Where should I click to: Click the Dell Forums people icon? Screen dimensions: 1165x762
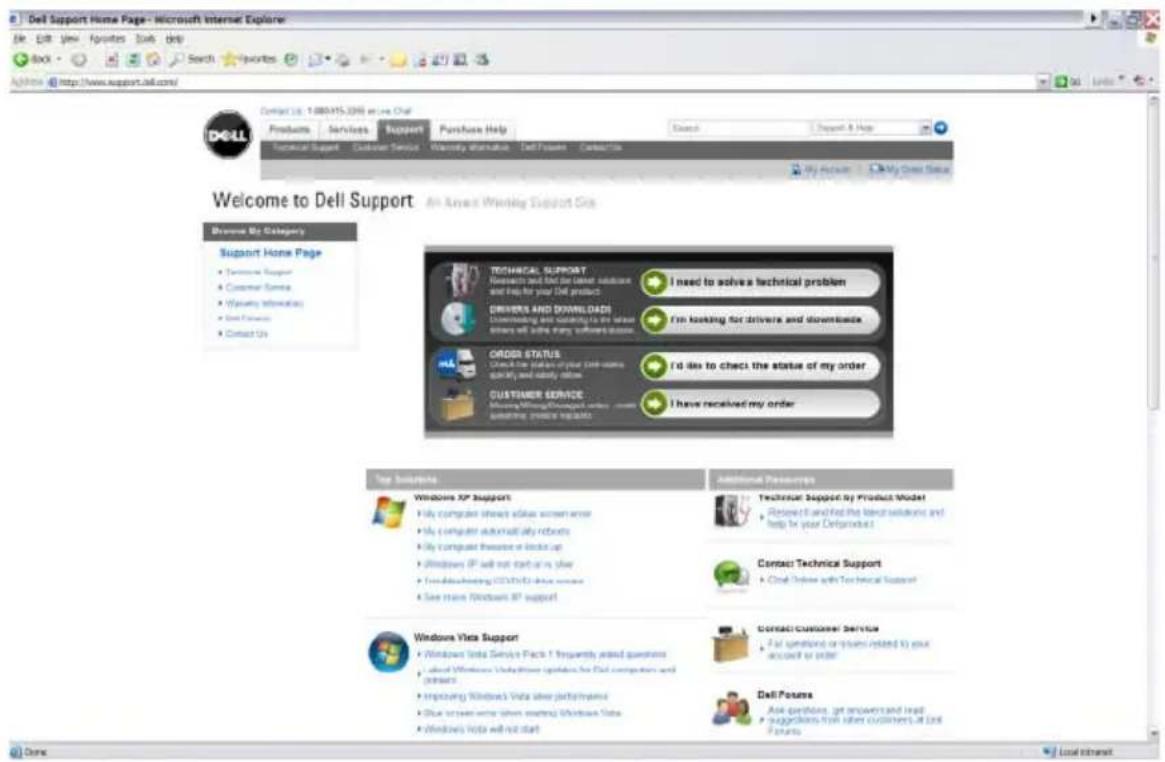click(732, 709)
